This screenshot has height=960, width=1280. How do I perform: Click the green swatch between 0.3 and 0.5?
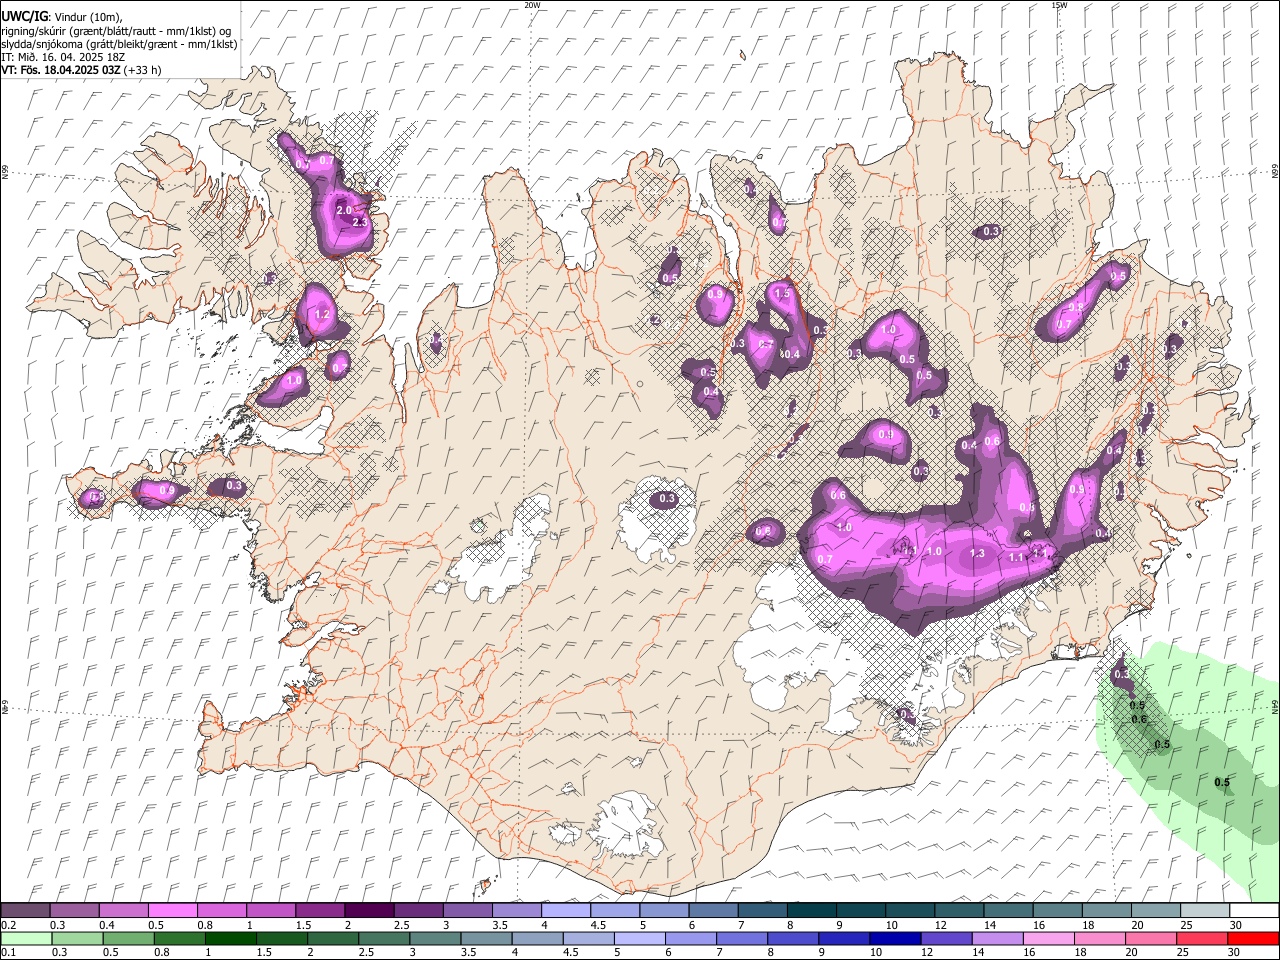coord(75,938)
